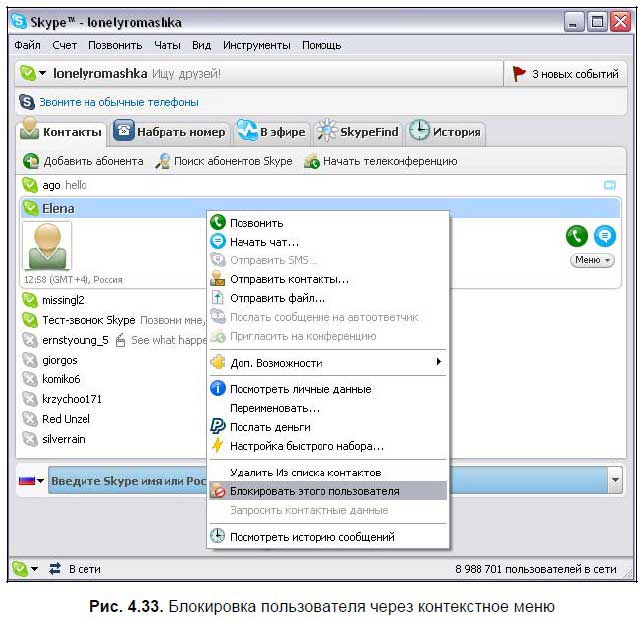Open the Инструменты menu
Viewport: 644px width, 621px height.
point(256,45)
